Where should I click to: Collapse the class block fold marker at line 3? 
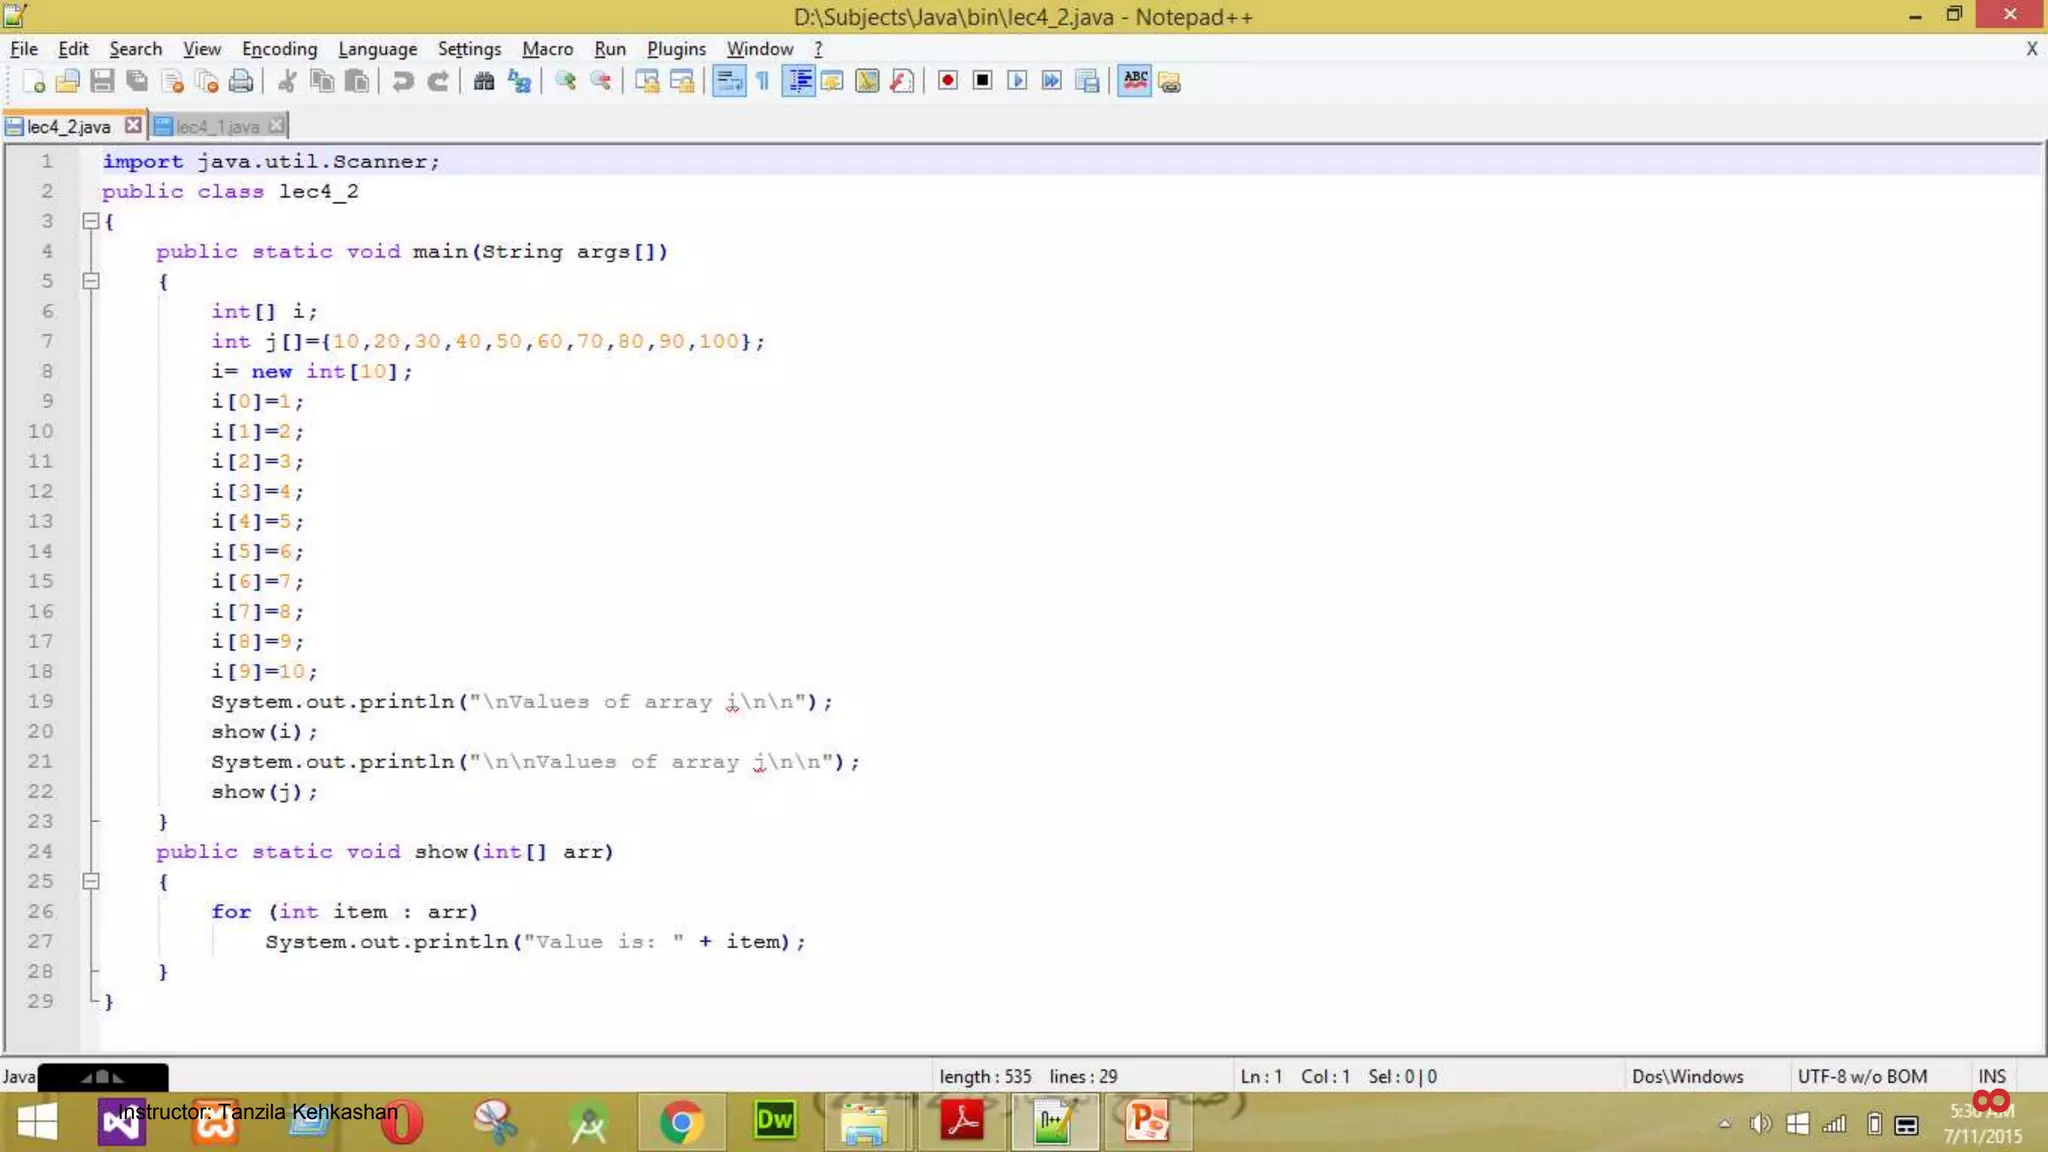click(x=91, y=221)
